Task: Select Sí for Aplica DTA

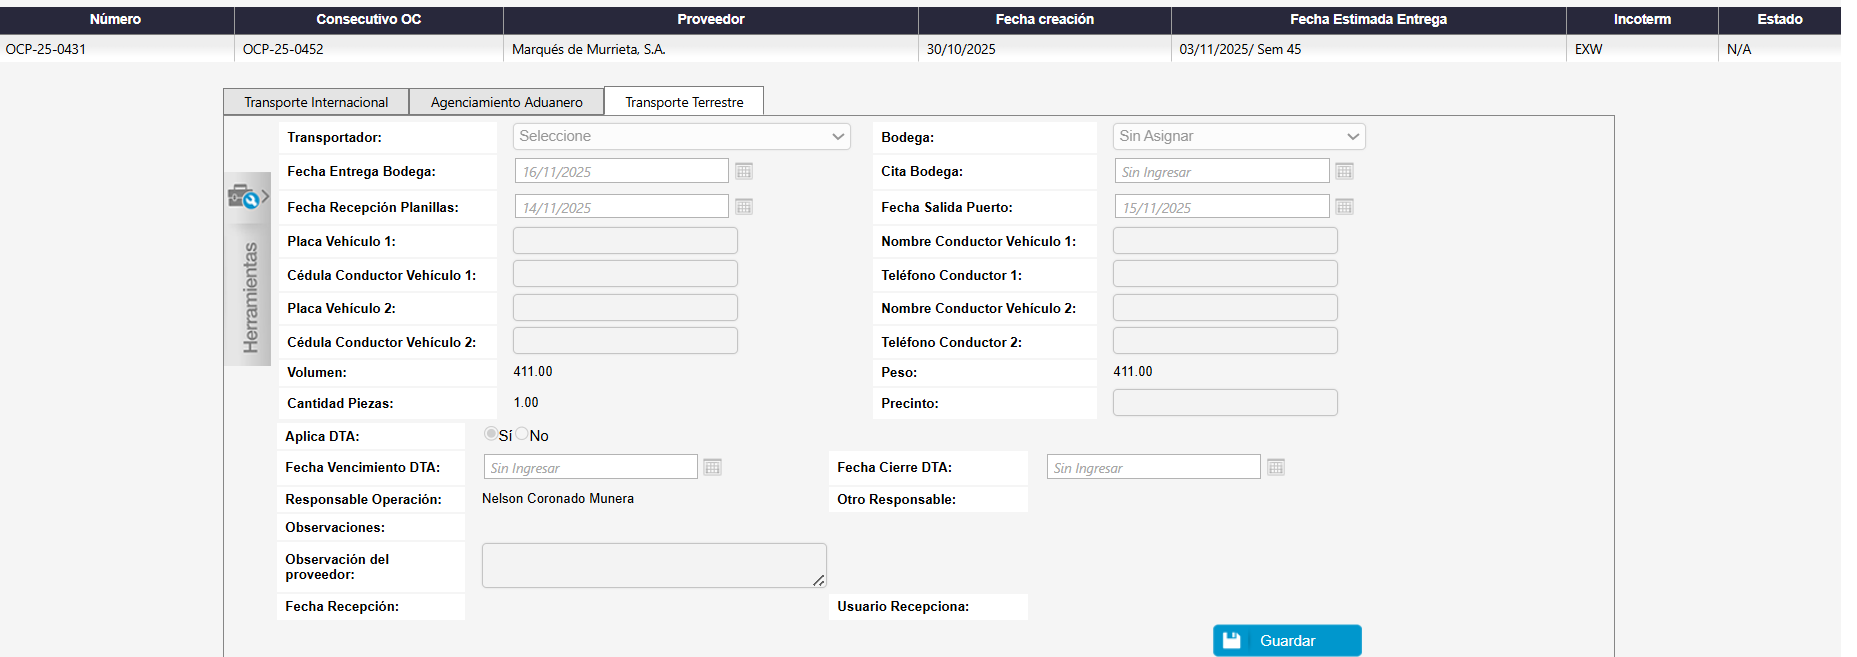Action: pyautogui.click(x=491, y=434)
